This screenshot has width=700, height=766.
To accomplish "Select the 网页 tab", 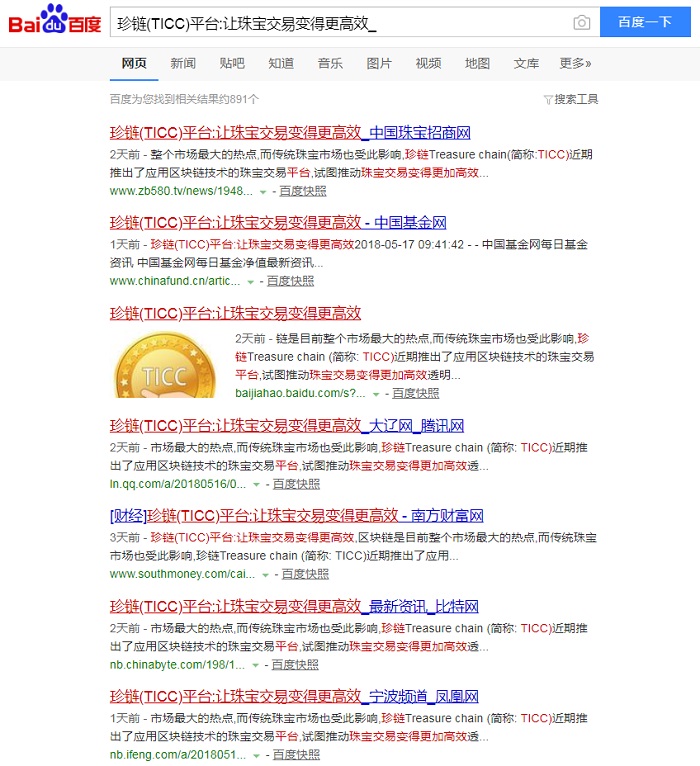I will [134, 64].
